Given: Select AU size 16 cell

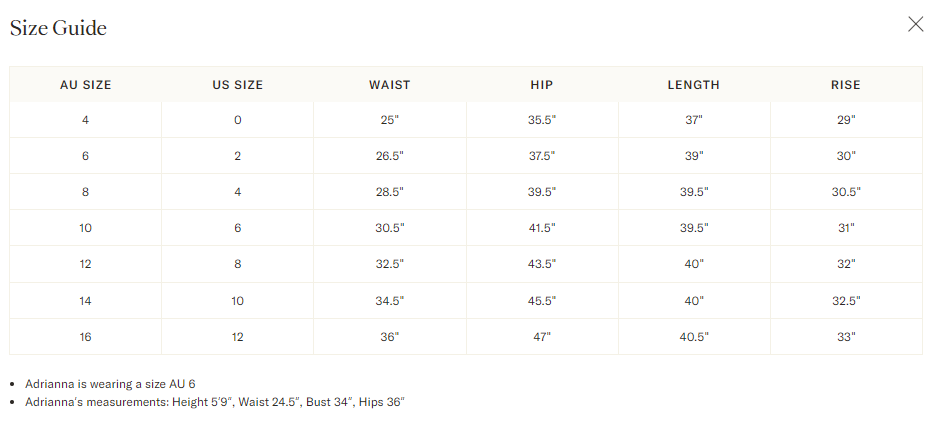Looking at the screenshot, I should pos(86,337).
